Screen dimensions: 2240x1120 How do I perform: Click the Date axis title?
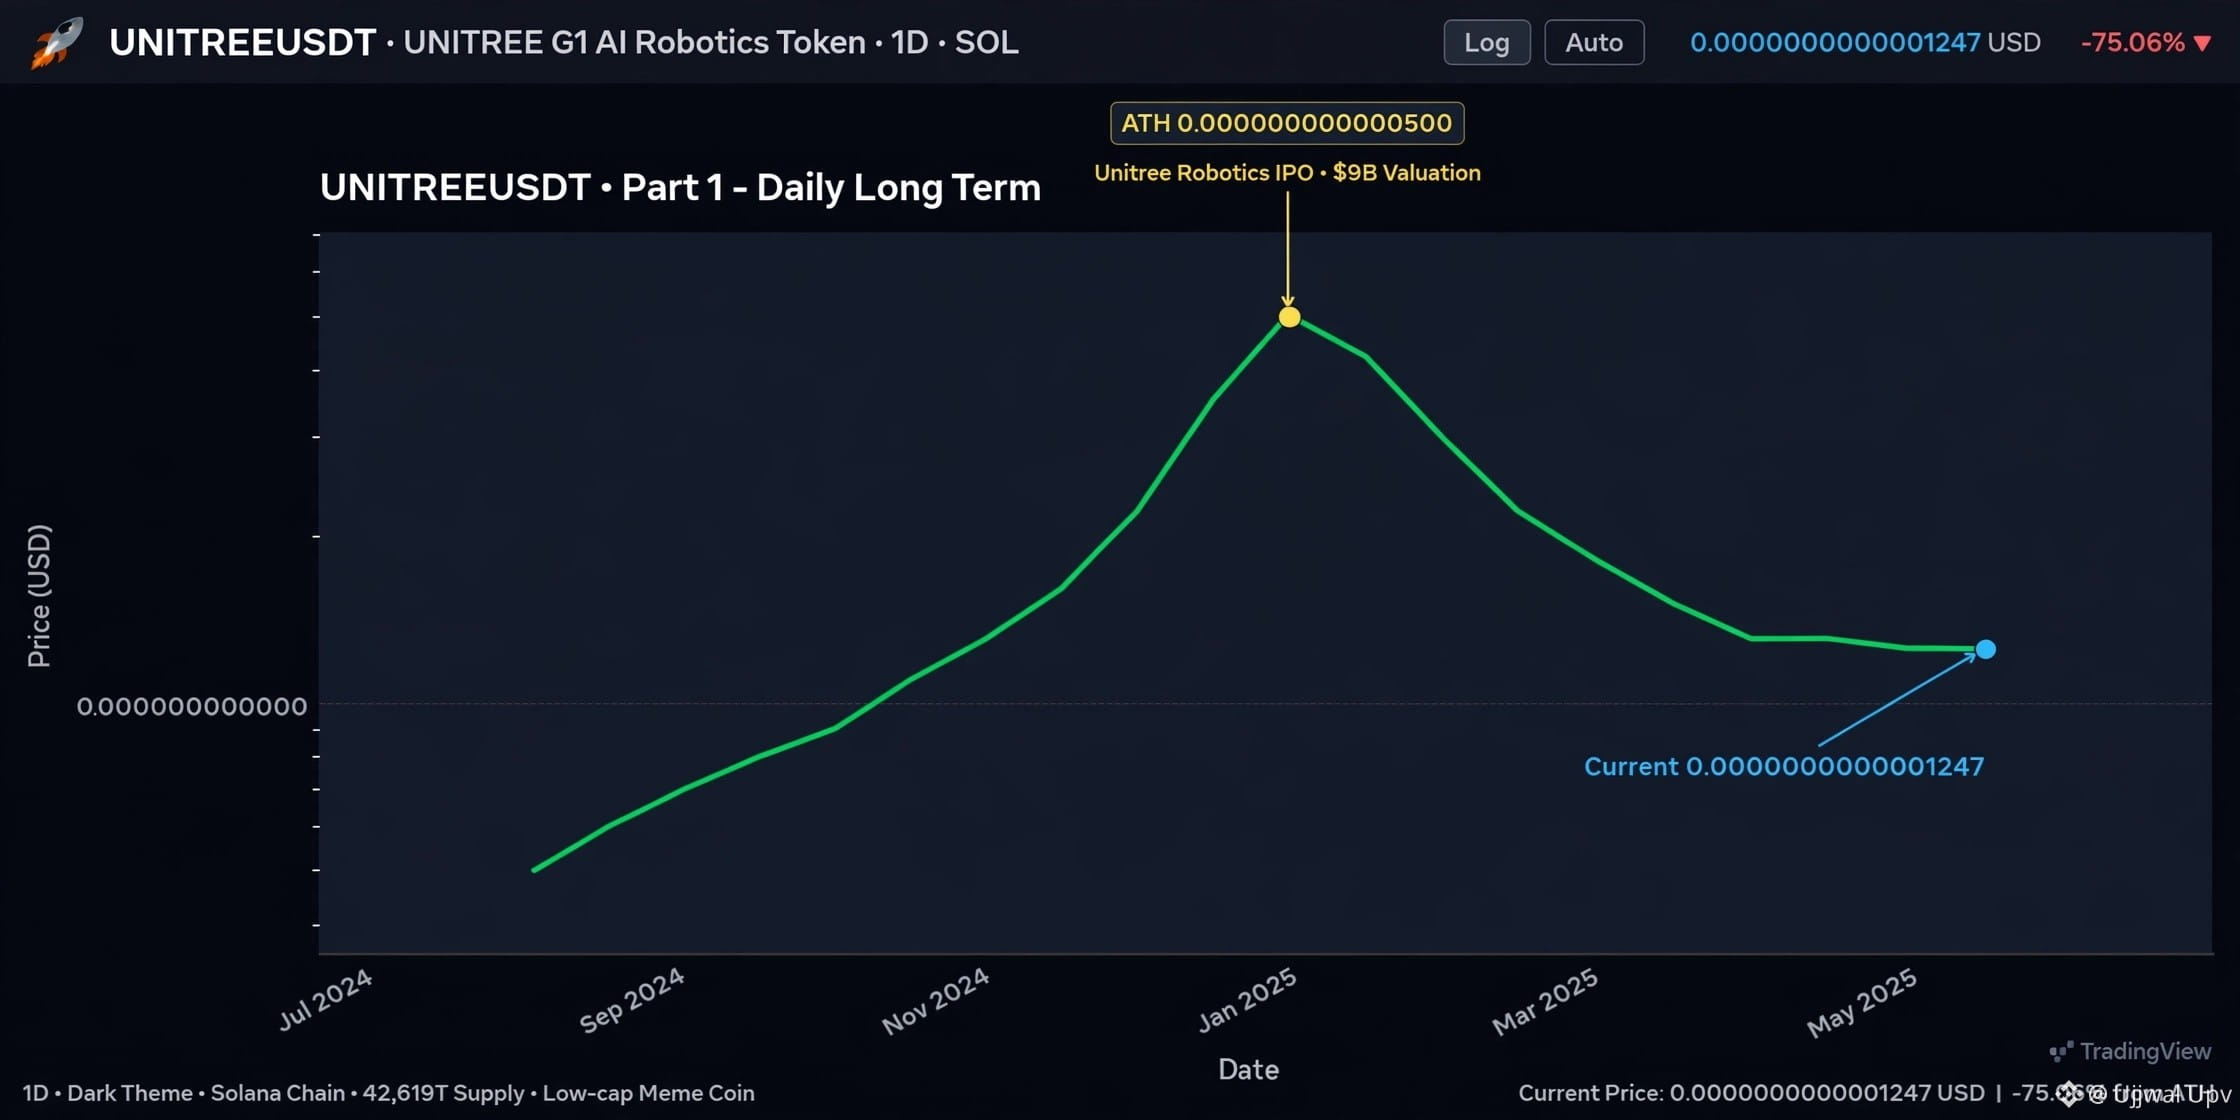click(1248, 1069)
